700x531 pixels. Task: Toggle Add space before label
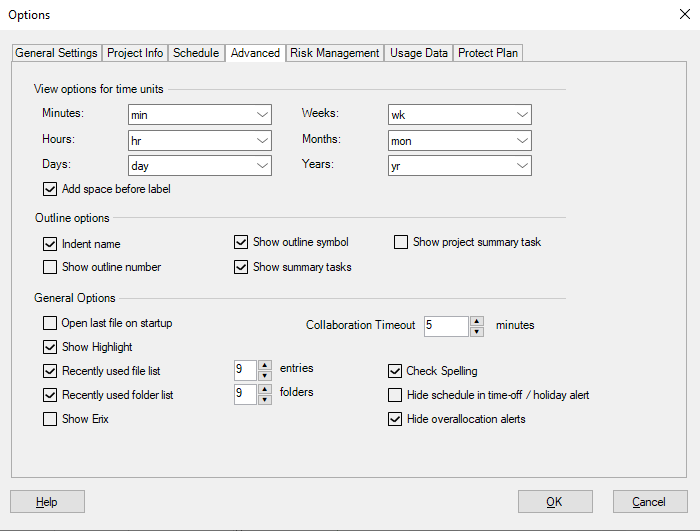coord(50,189)
